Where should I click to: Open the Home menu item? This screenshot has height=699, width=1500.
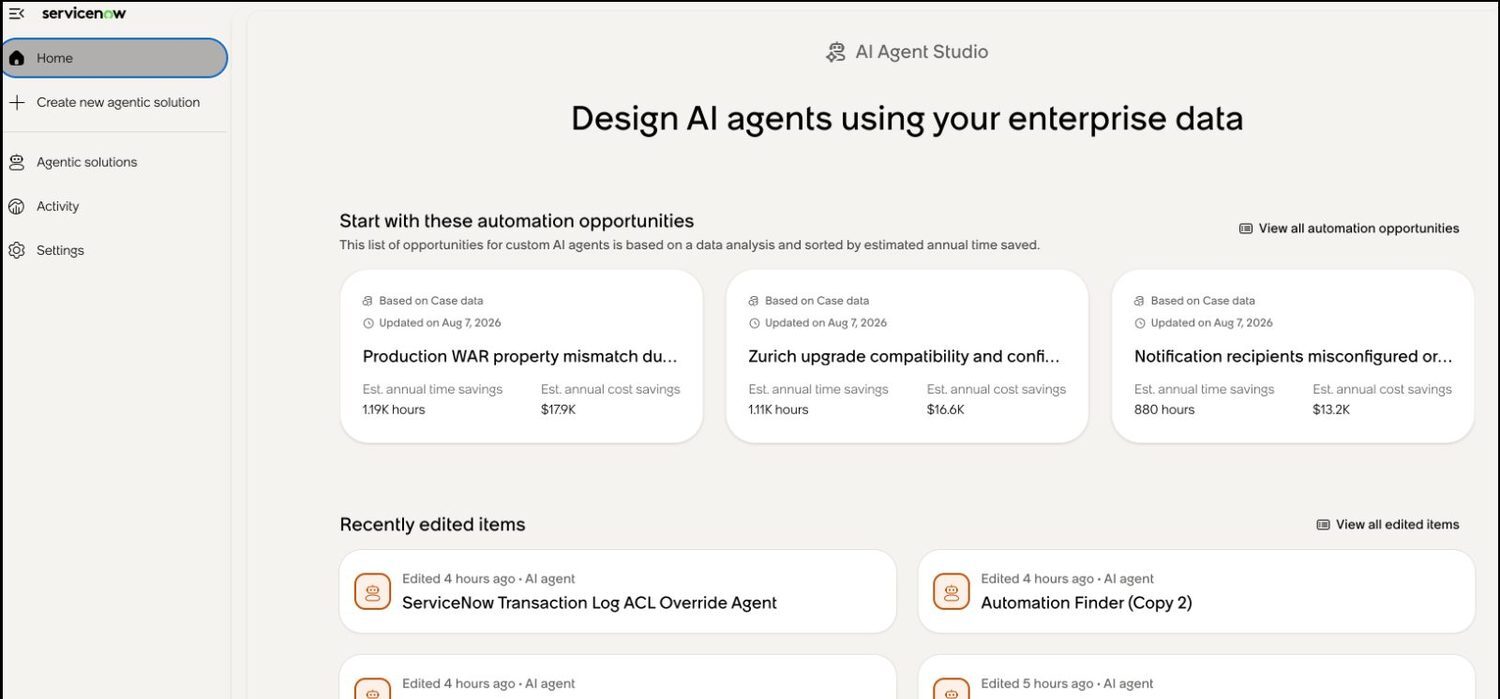click(x=114, y=58)
